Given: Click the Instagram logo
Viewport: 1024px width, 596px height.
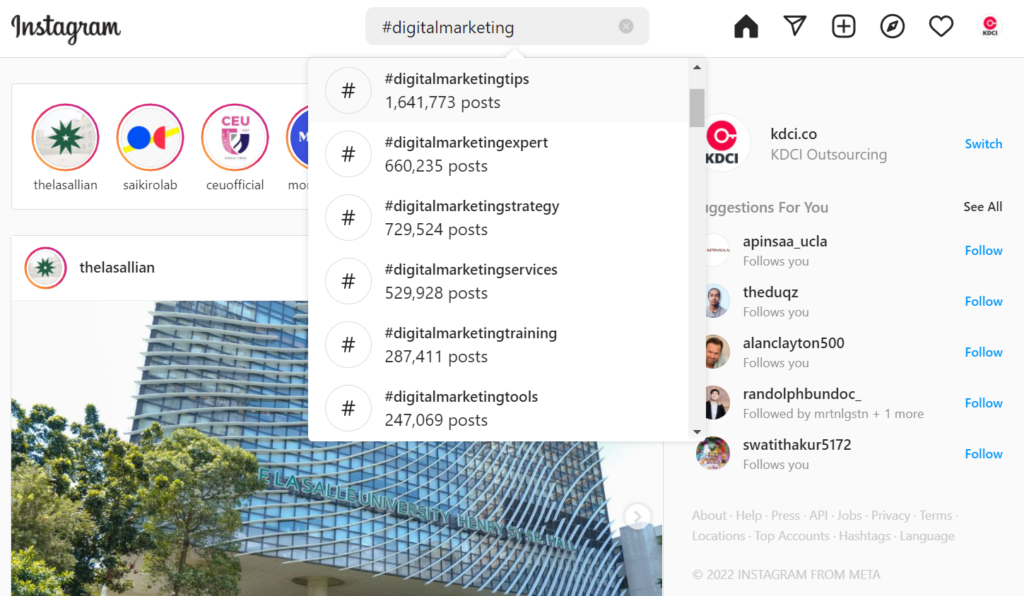Looking at the screenshot, I should point(66,28).
